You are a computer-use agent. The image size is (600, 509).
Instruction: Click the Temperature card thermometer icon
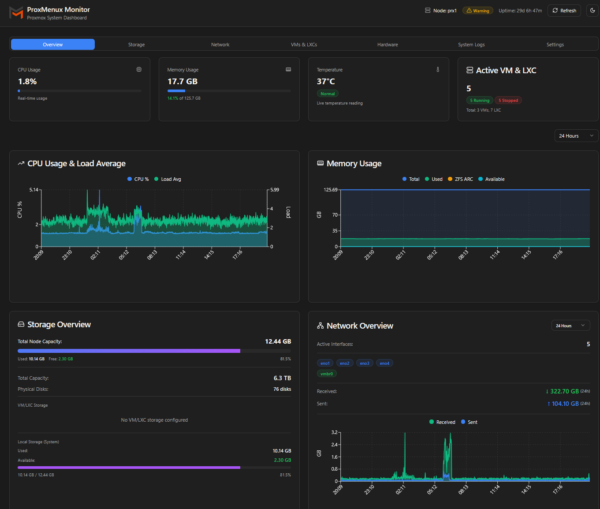pyautogui.click(x=438, y=70)
